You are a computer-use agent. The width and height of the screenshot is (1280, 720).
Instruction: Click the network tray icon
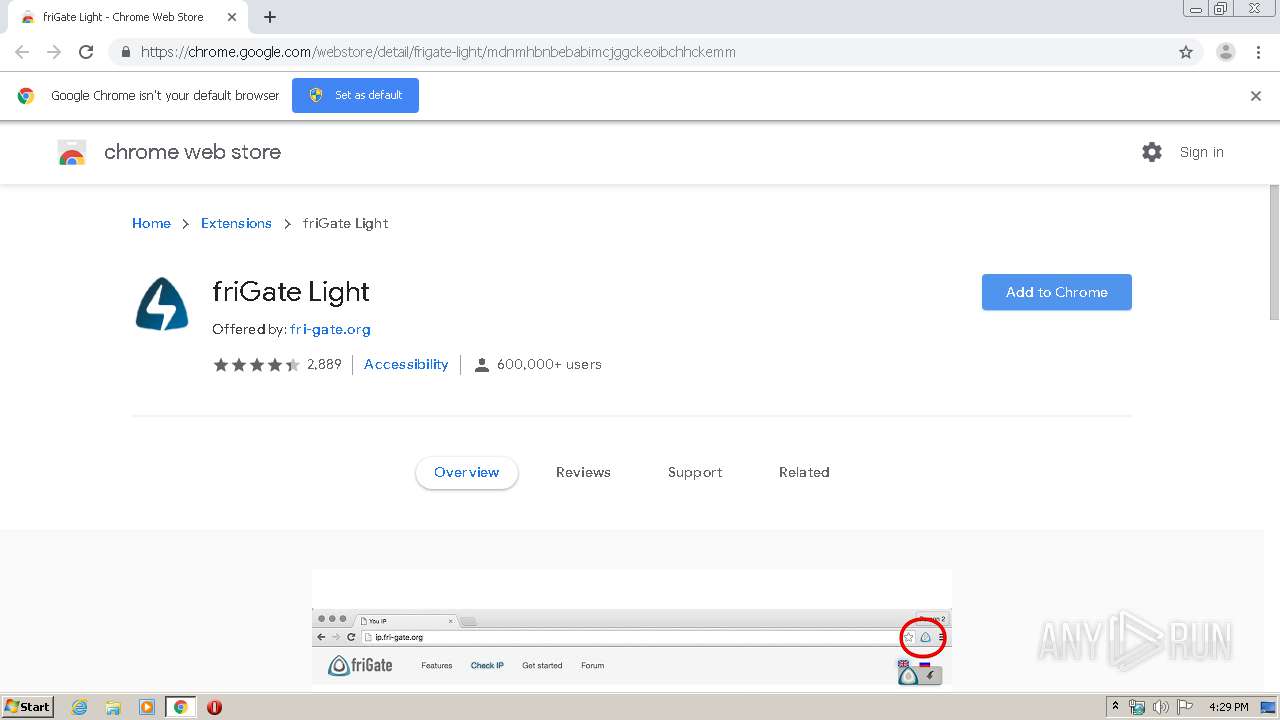[1137, 707]
